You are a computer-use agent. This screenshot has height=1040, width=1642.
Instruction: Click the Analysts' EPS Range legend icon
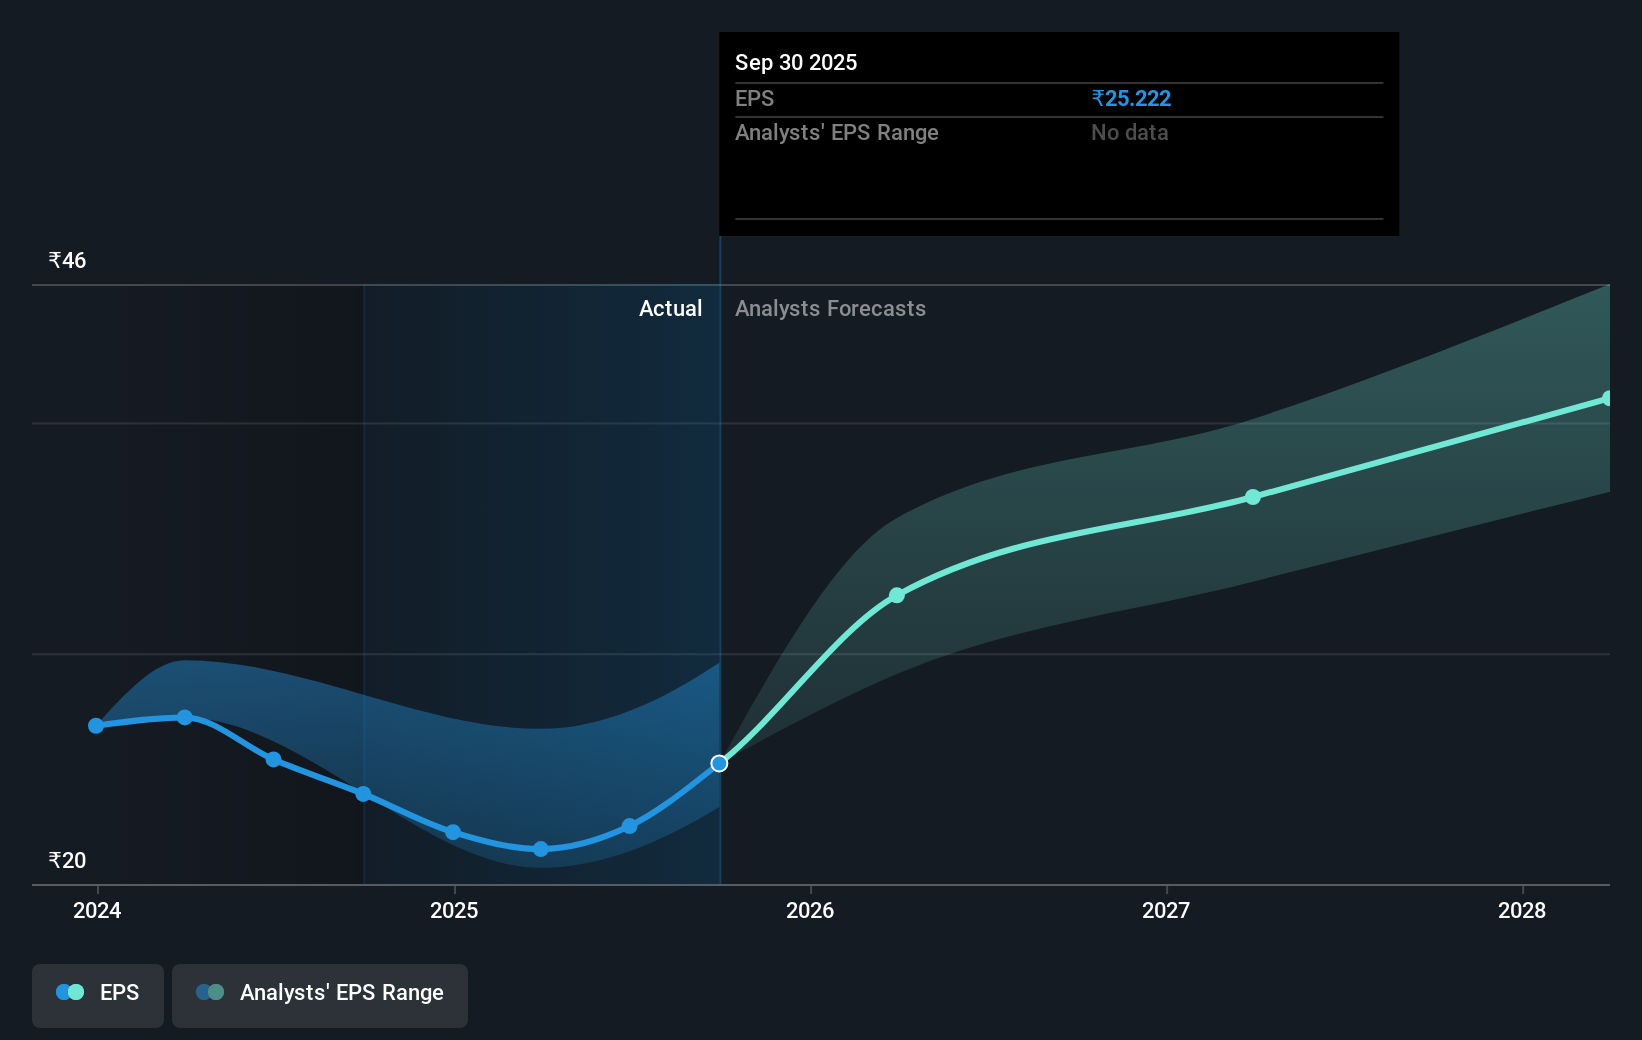[209, 991]
